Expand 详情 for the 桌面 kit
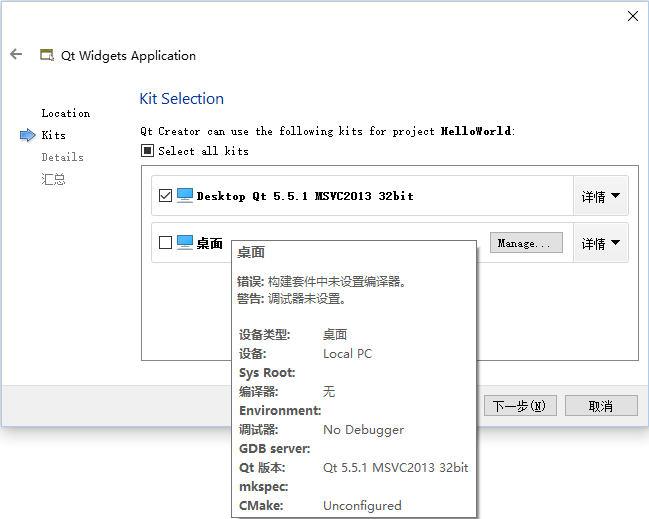The width and height of the screenshot is (649, 519). coord(601,243)
